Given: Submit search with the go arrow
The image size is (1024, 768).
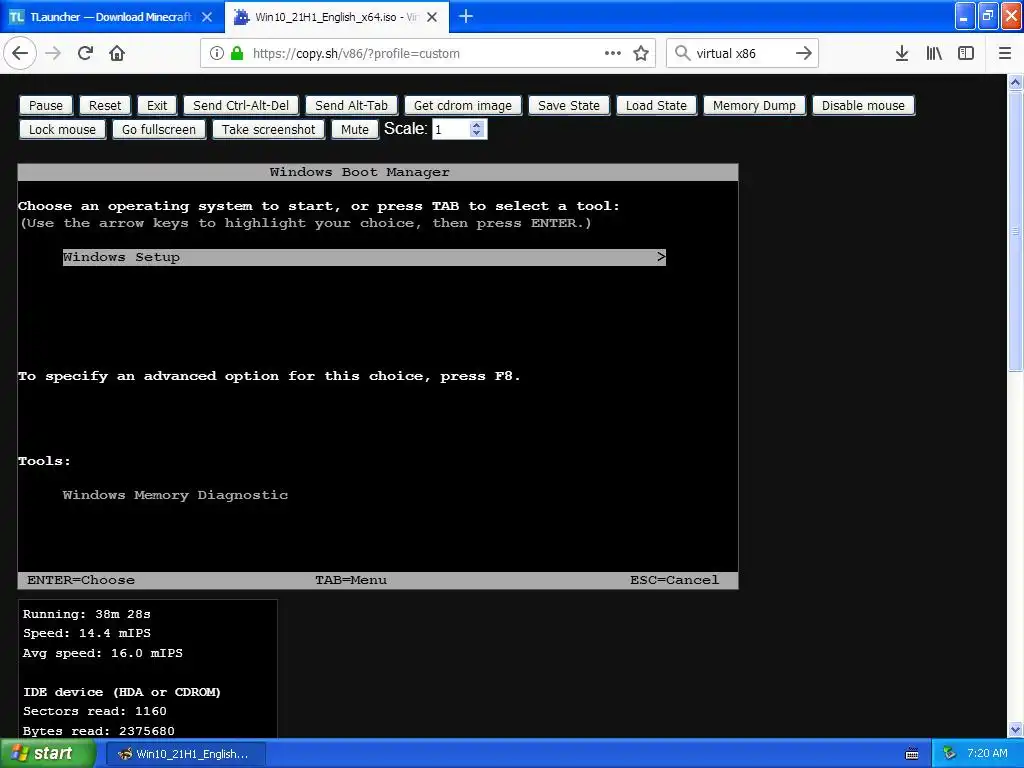Looking at the screenshot, I should [x=804, y=53].
